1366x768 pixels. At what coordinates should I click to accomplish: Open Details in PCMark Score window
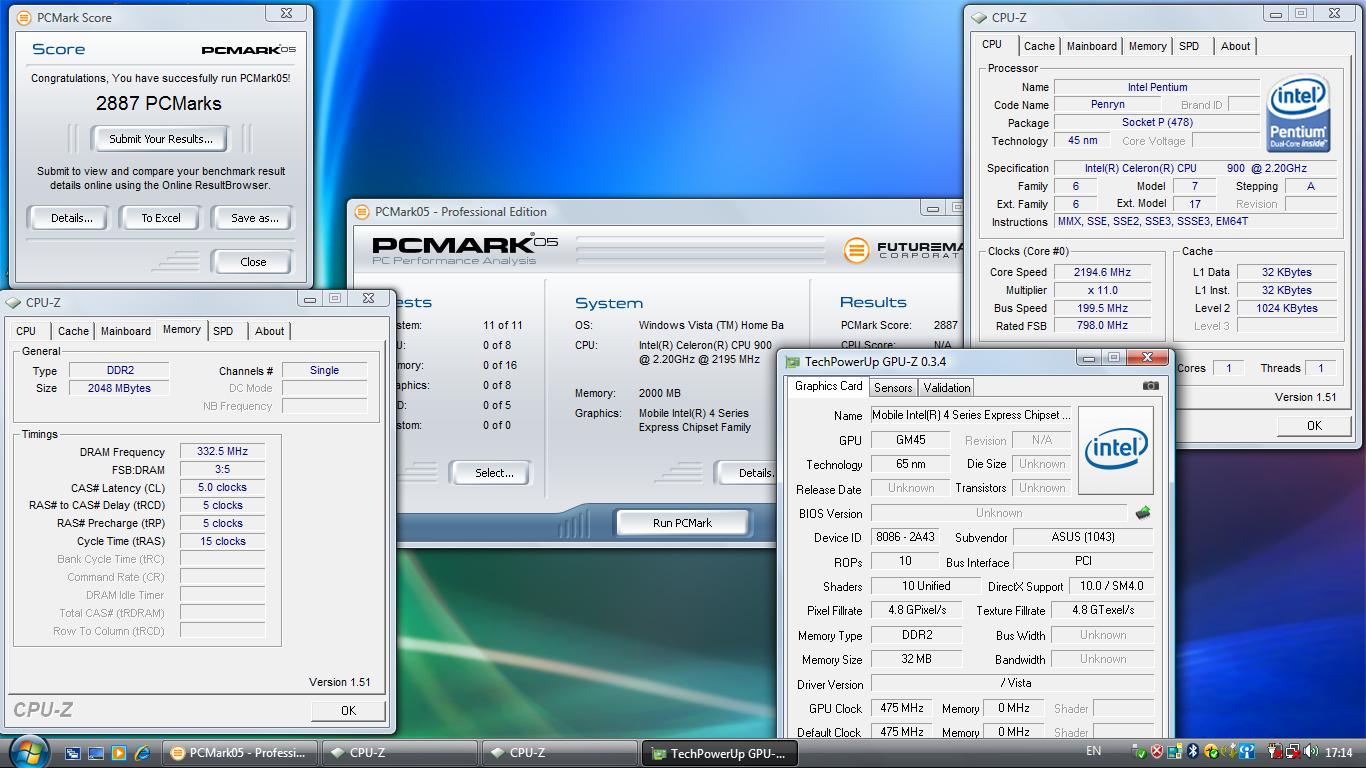pos(71,218)
